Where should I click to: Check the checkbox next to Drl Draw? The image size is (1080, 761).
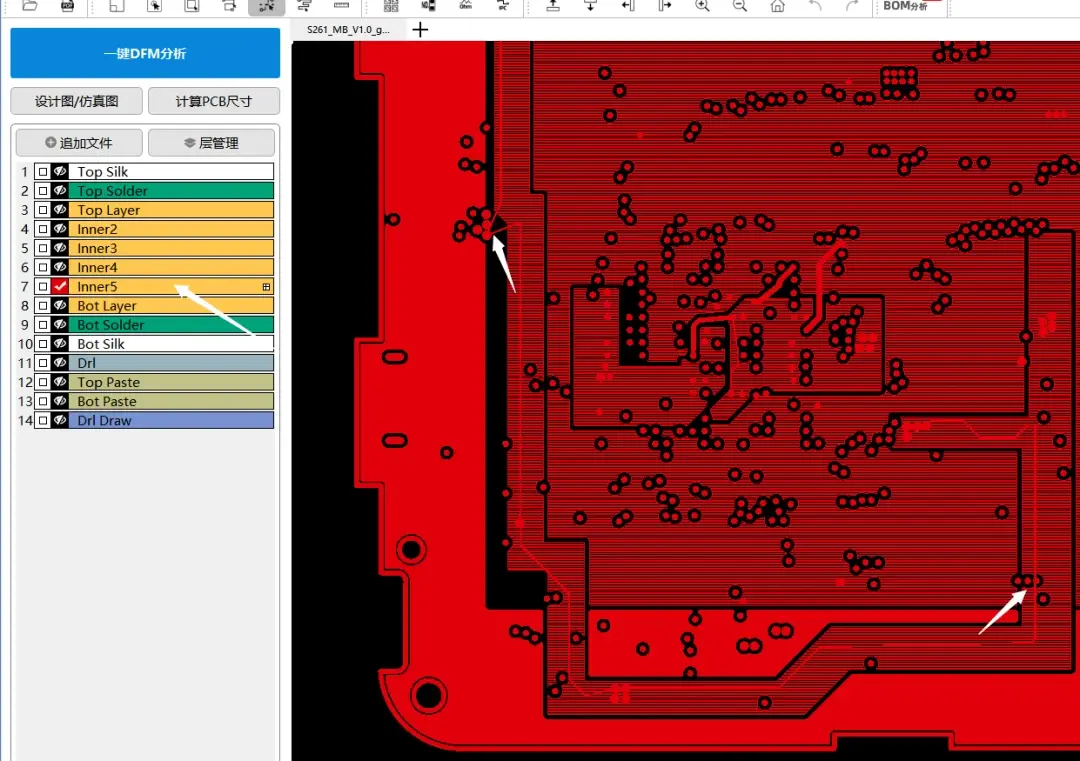[43, 420]
